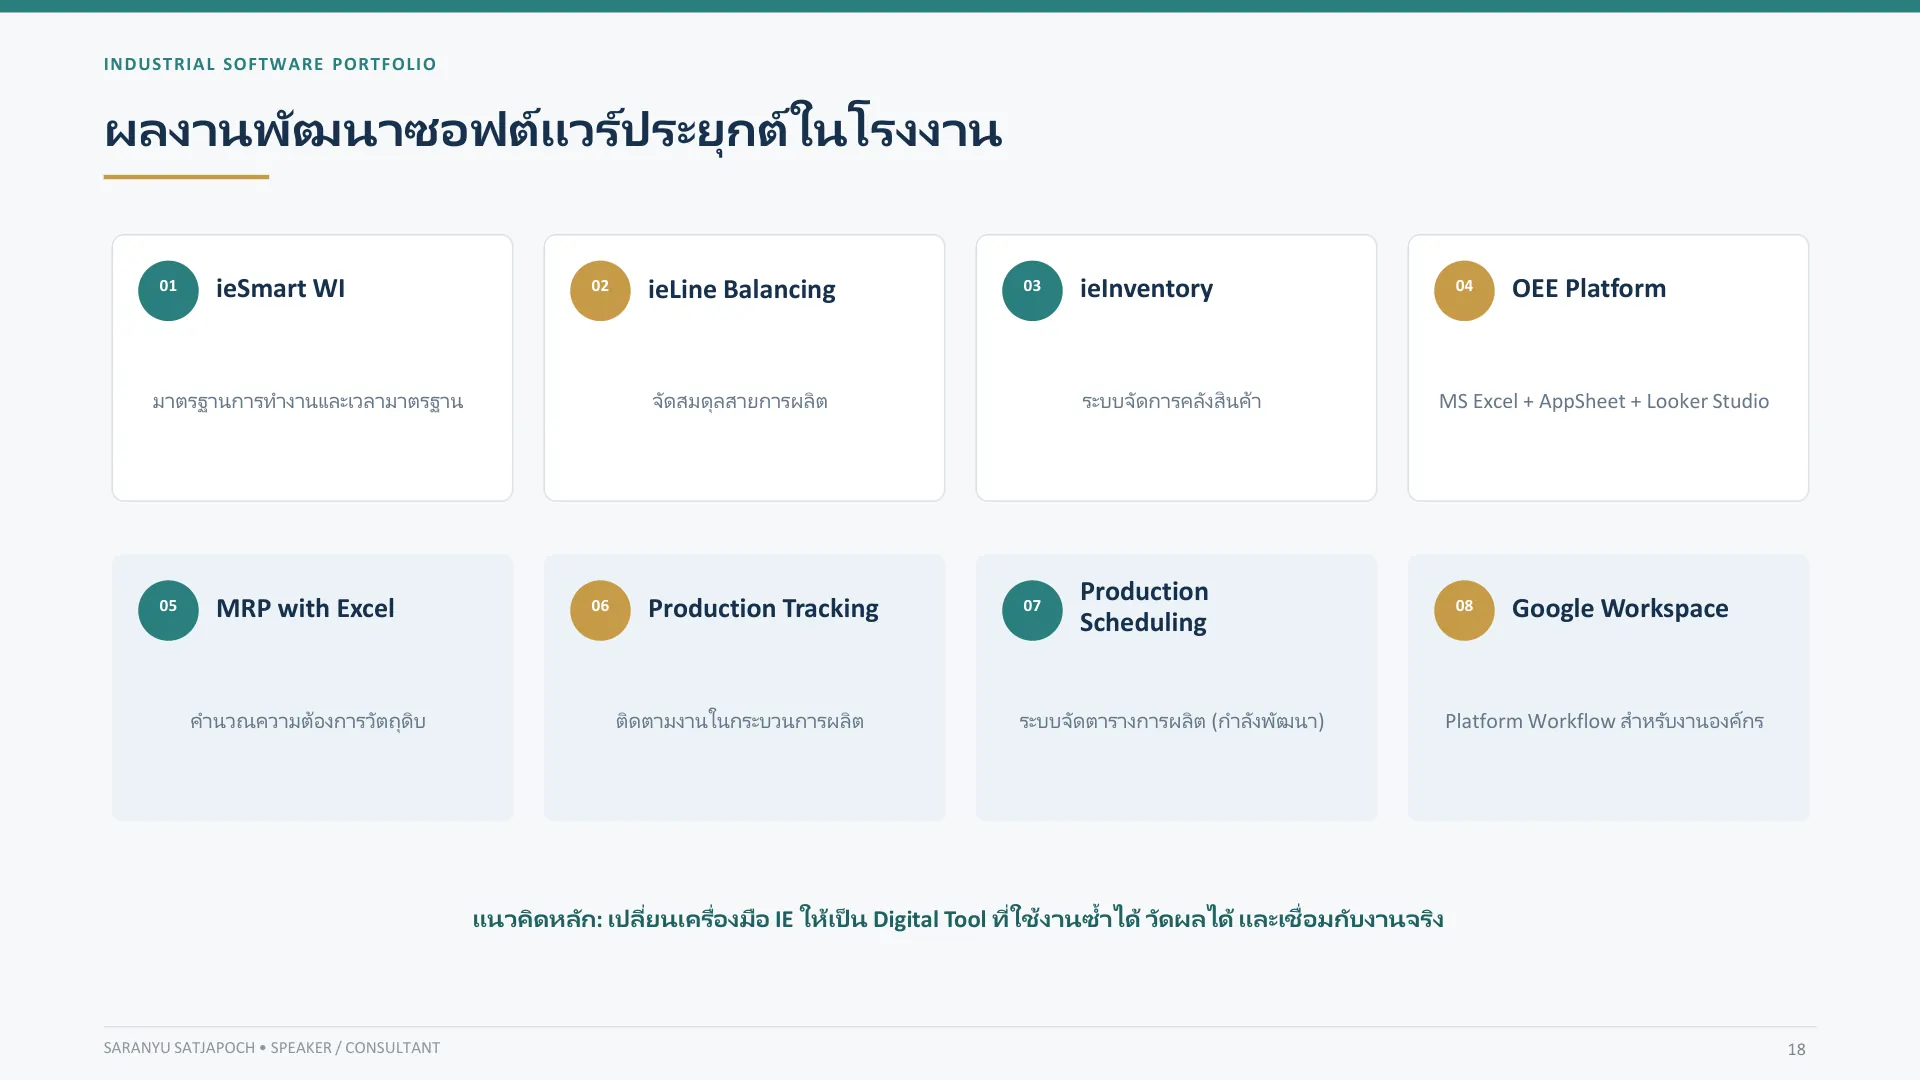Click the gold 06 number badge
Screen dimensions: 1920x1080
coord(600,610)
